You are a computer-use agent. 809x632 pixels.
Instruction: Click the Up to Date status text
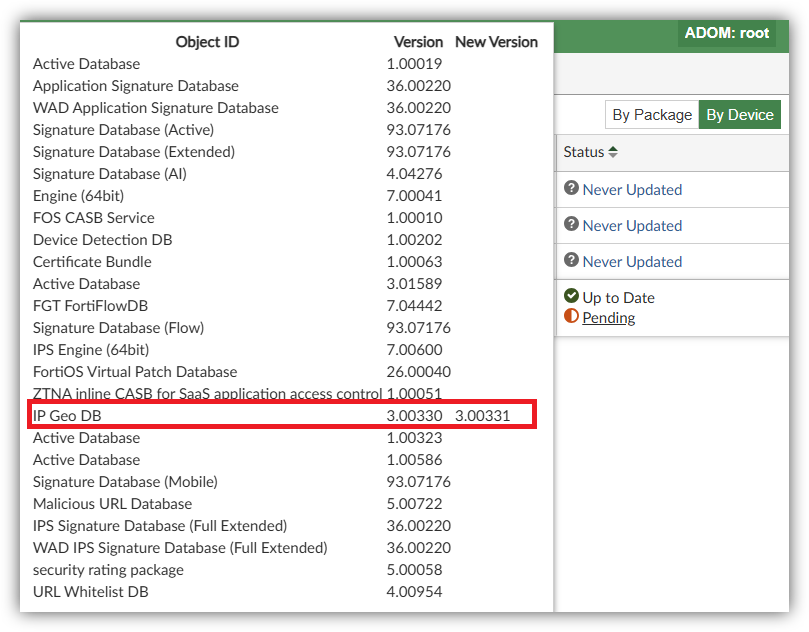618,298
